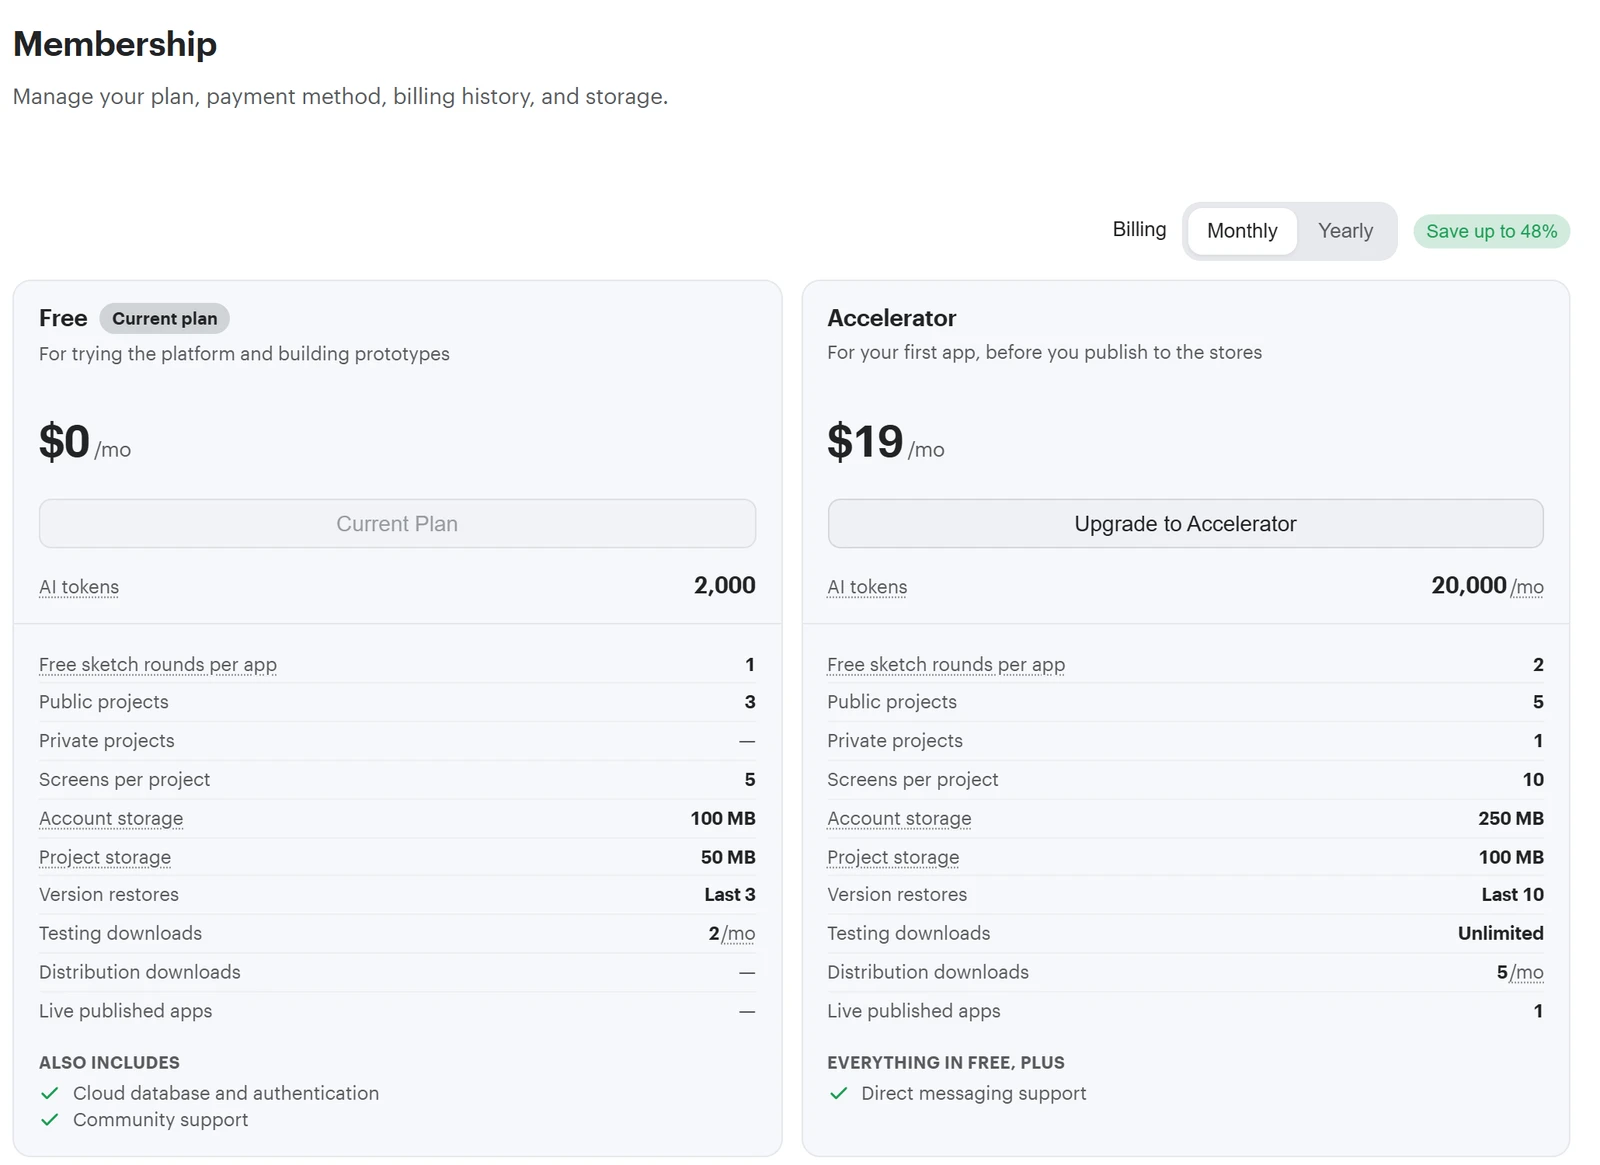Image resolution: width=1600 pixels, height=1165 pixels.
Task: Click the Accelerator plan title
Action: 892,318
